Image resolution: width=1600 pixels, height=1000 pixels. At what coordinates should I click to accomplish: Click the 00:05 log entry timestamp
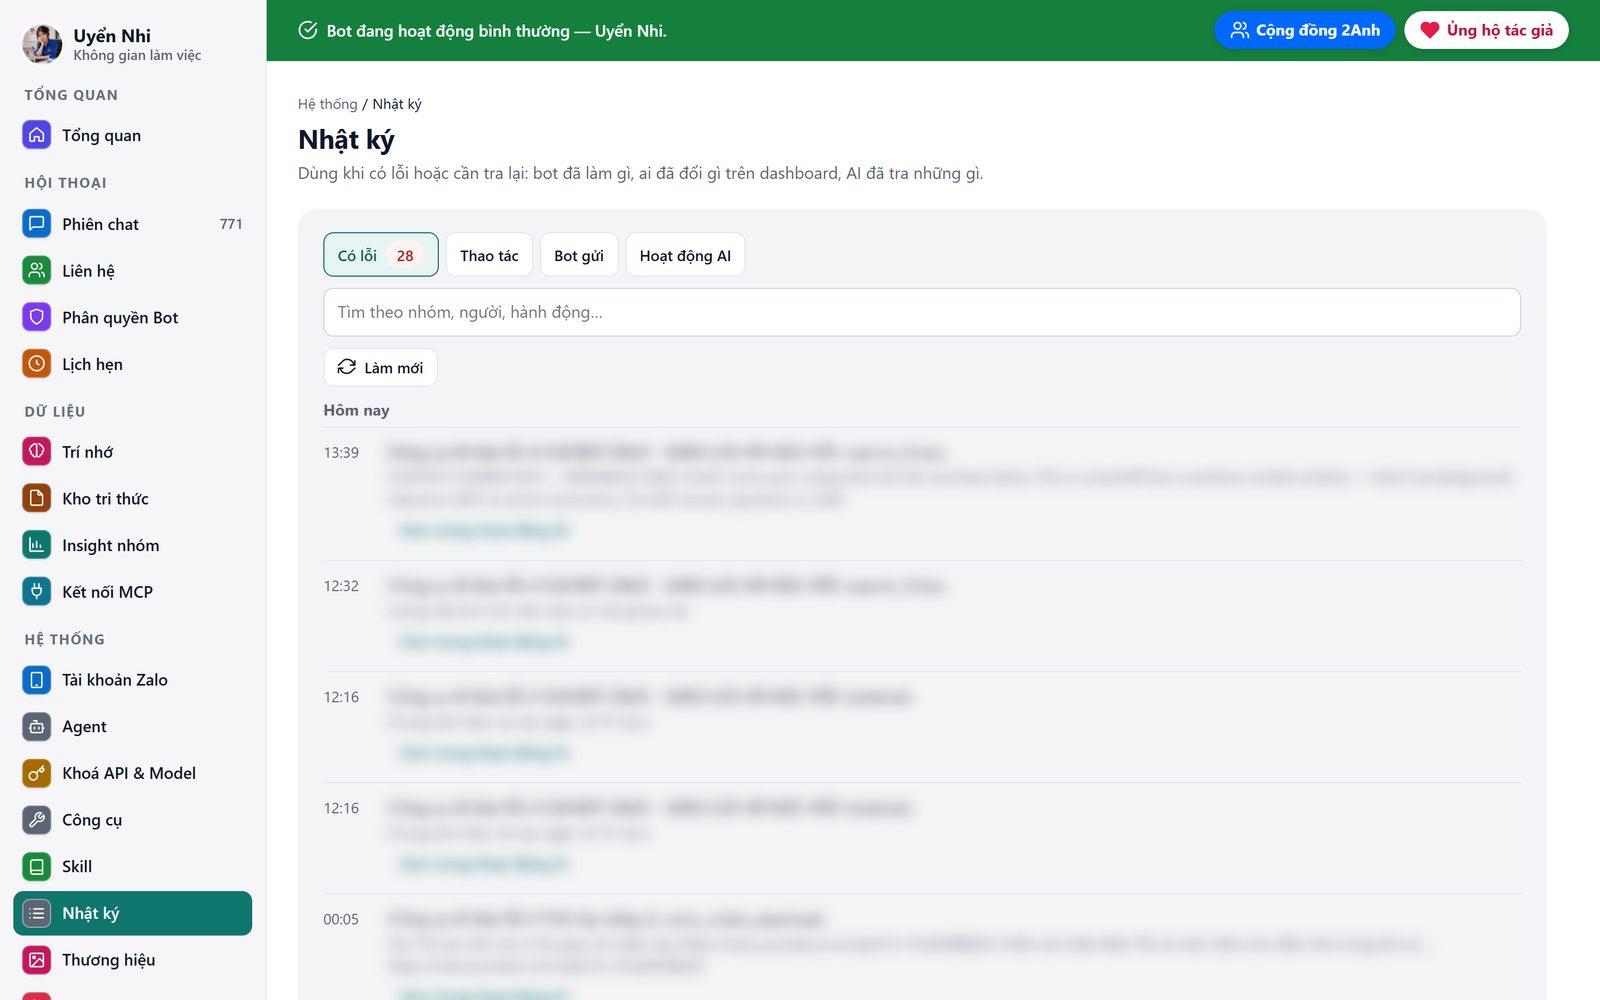click(341, 919)
